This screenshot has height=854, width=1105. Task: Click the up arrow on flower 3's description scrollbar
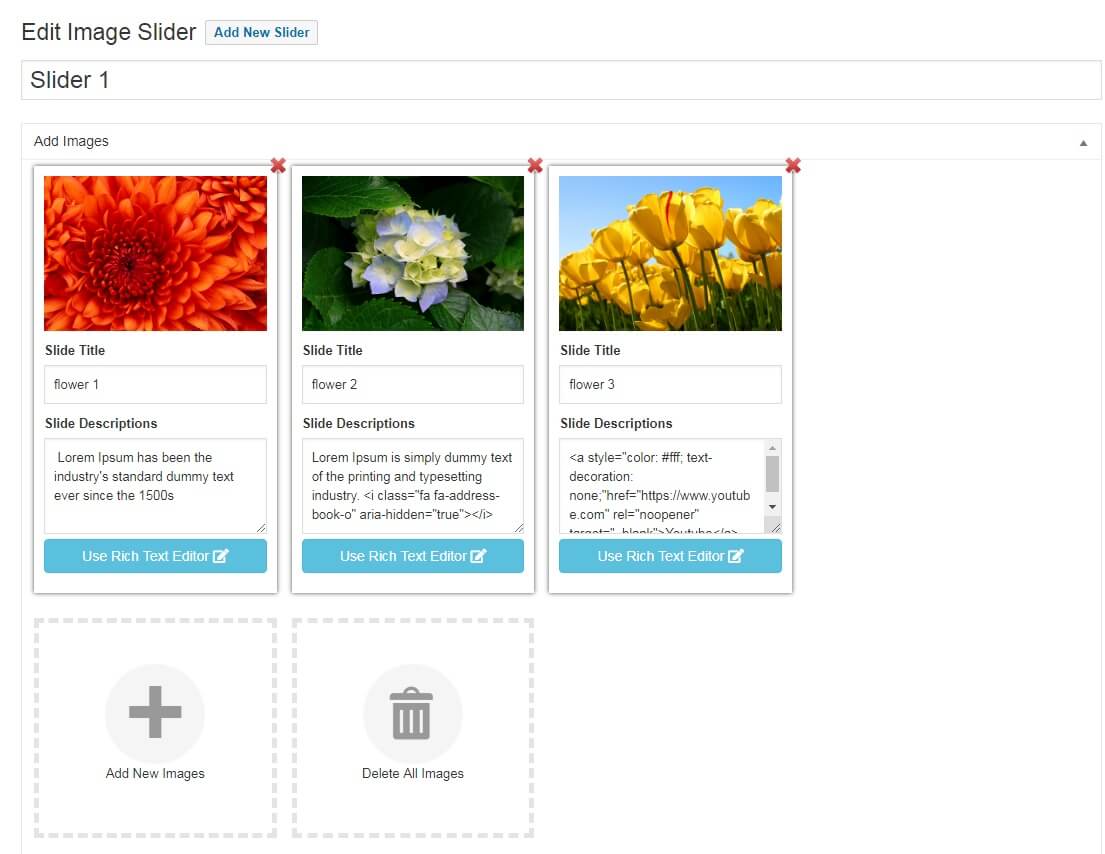(772, 448)
